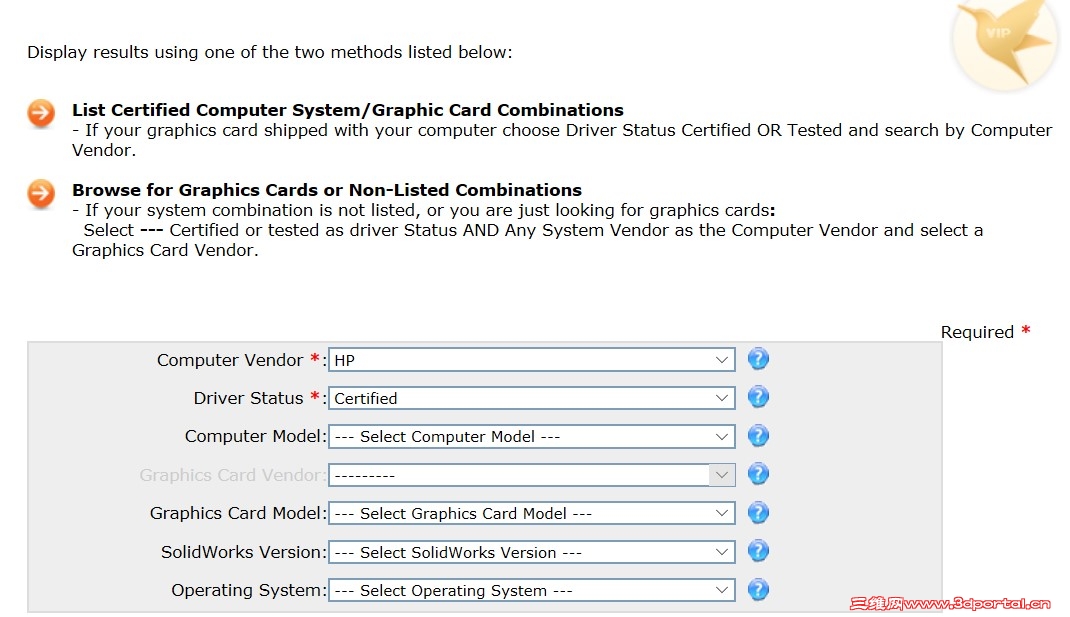Screen dimensions: 1070x617
Task: Click the orange arrow icon by List Certified
Action: click(41, 113)
